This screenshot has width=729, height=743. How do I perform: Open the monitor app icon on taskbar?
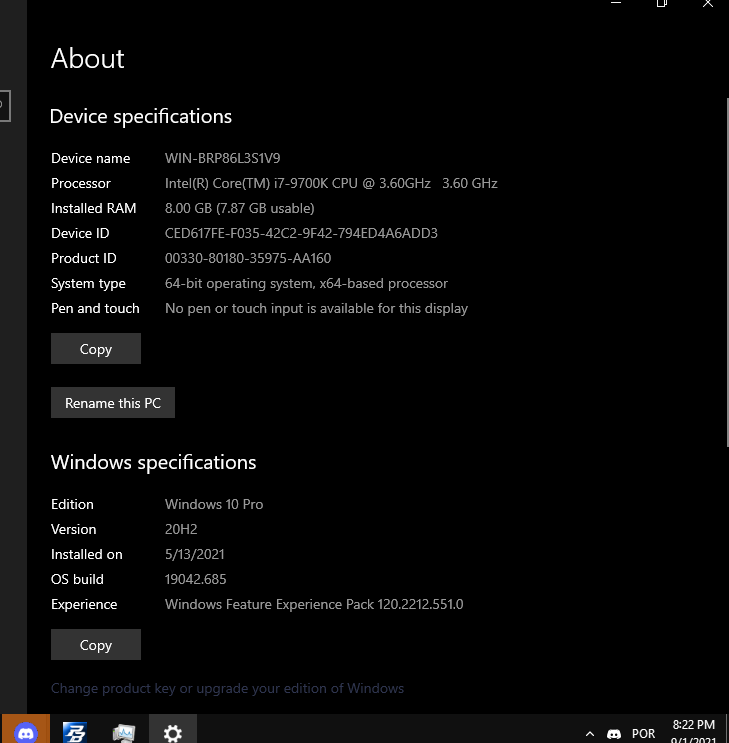tap(124, 733)
